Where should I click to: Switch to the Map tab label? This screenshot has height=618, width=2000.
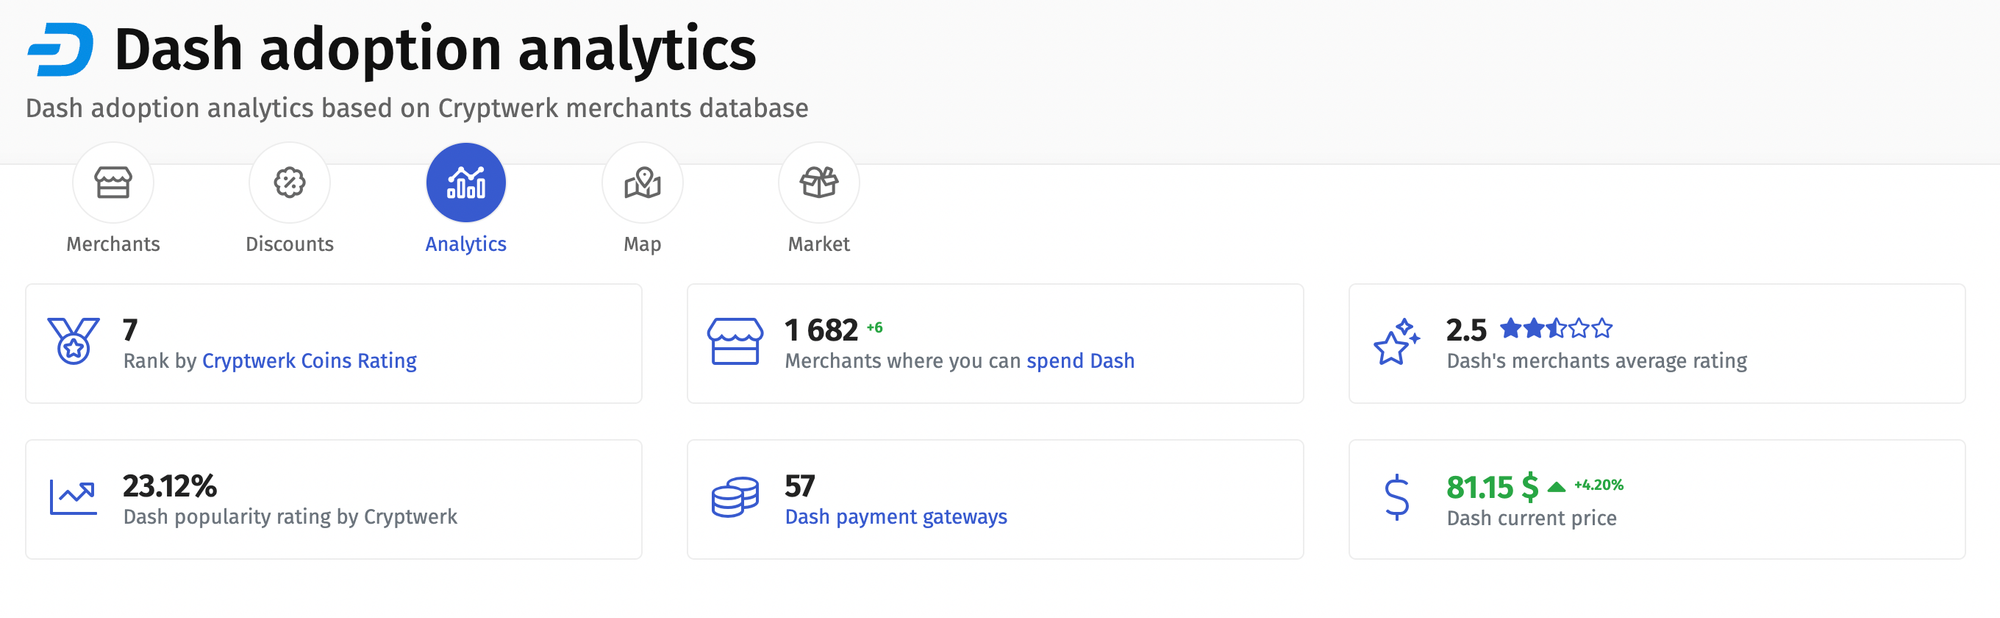coord(643,244)
